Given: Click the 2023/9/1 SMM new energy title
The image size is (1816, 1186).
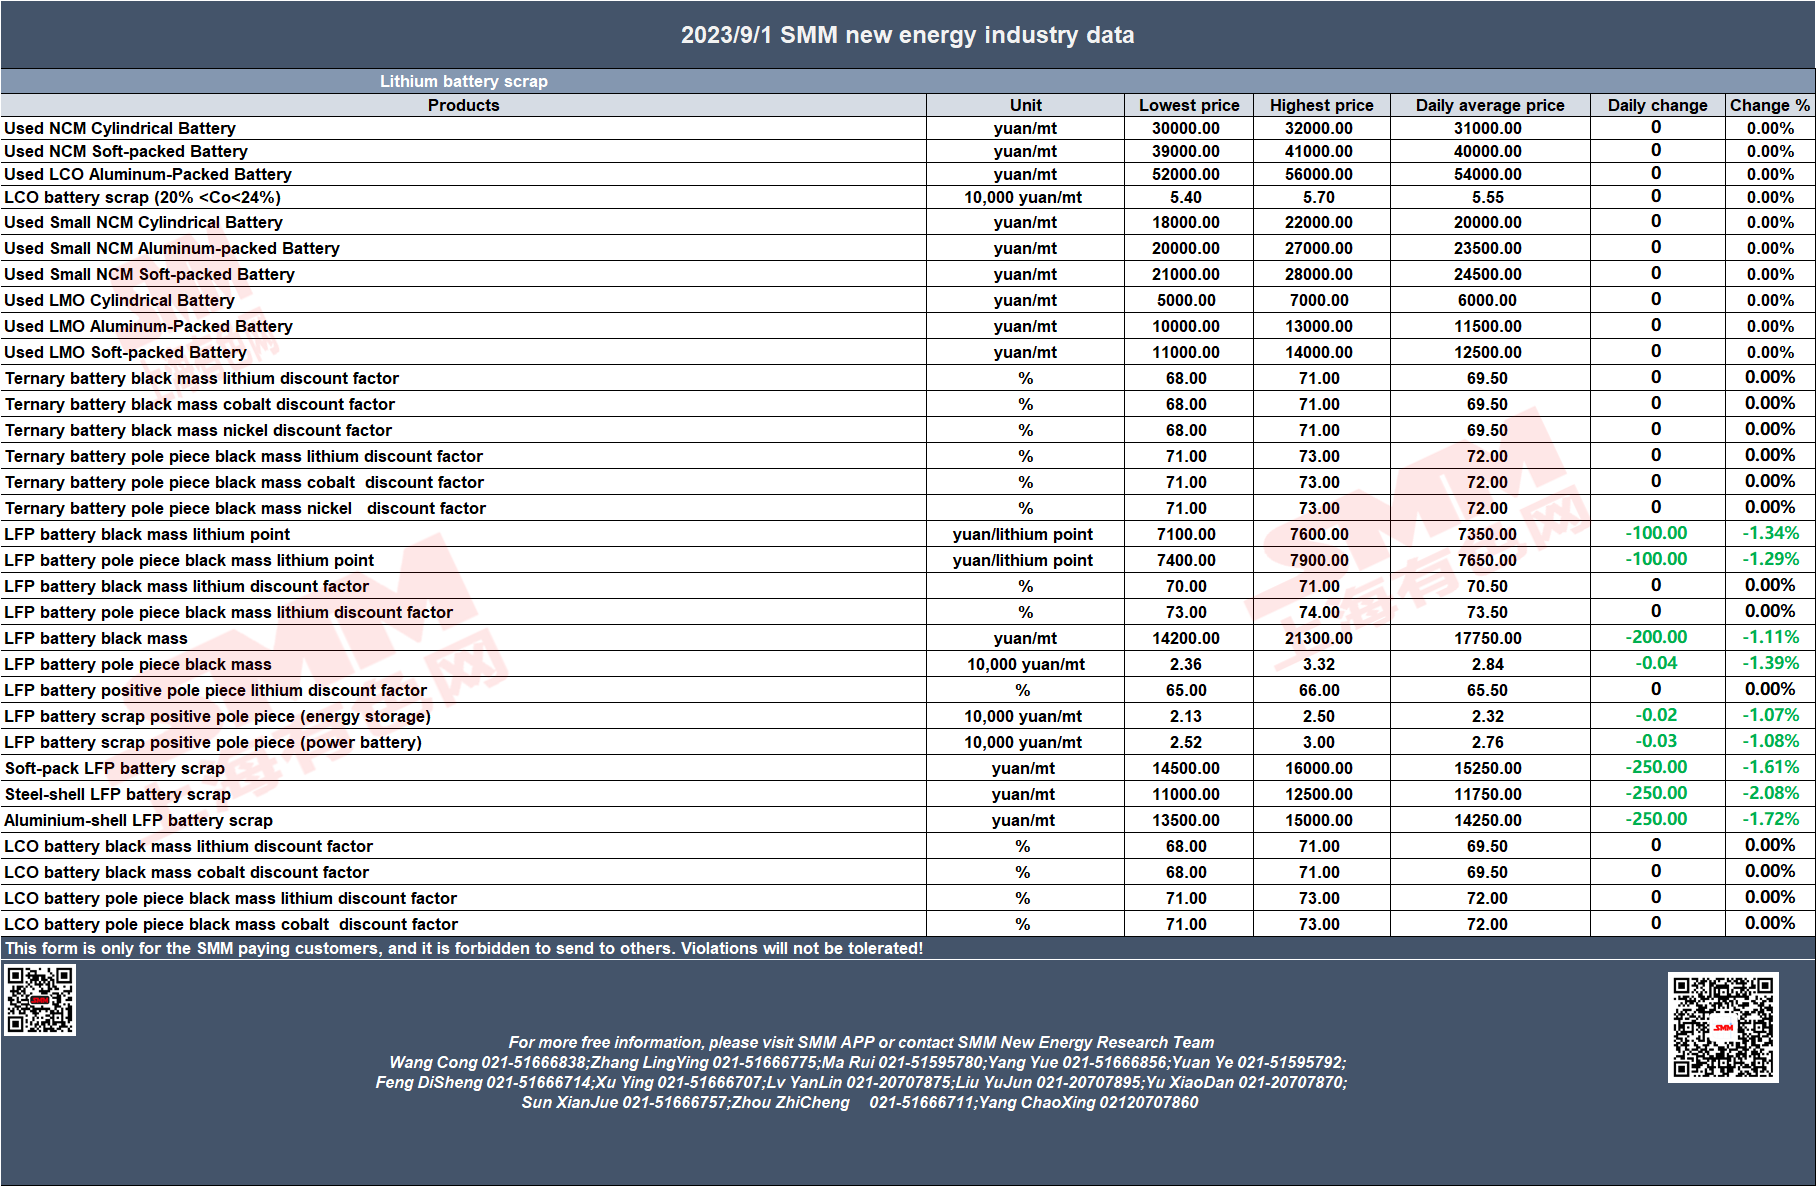Looking at the screenshot, I should (908, 35).
